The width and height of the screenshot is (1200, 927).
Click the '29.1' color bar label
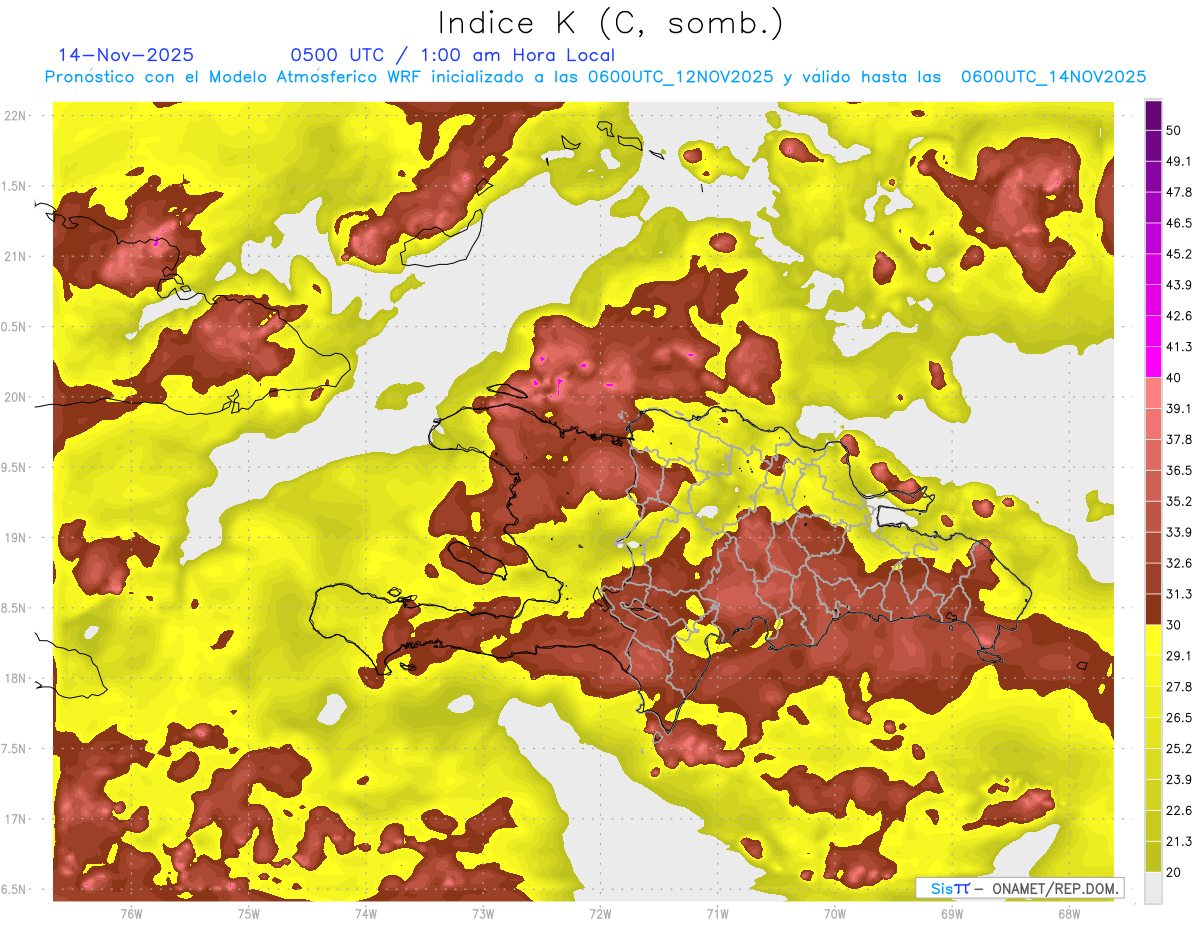click(1179, 656)
